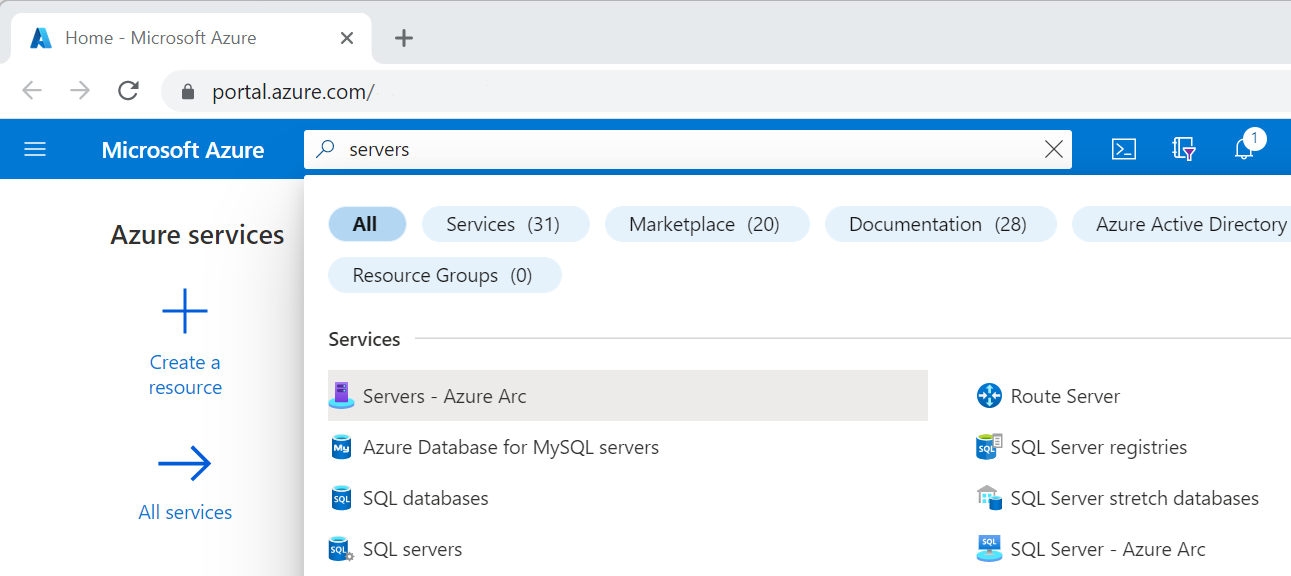Image resolution: width=1291 pixels, height=576 pixels.
Task: Filter results by Services (31)
Action: coord(505,225)
